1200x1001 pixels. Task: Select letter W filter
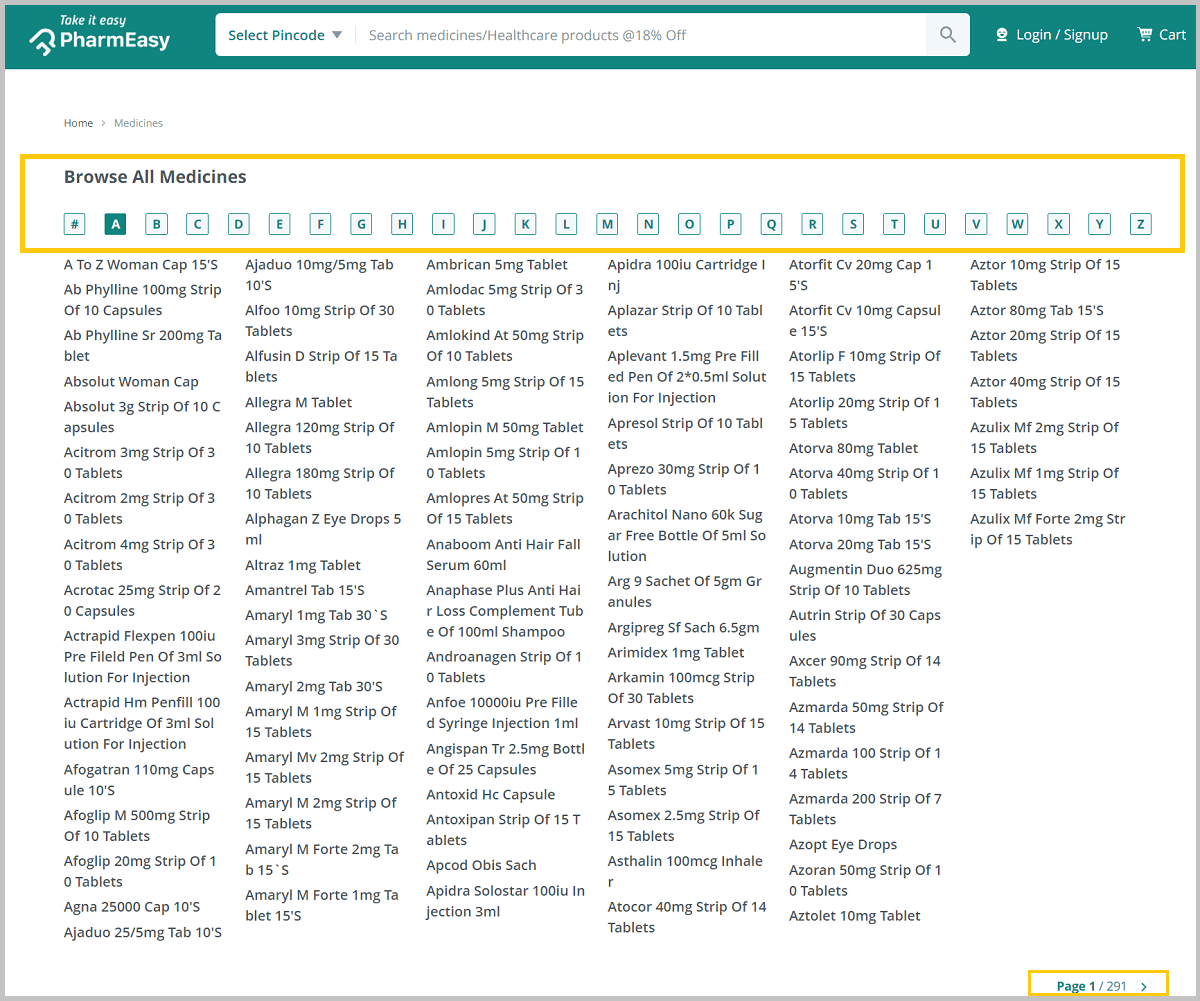[x=1017, y=224]
